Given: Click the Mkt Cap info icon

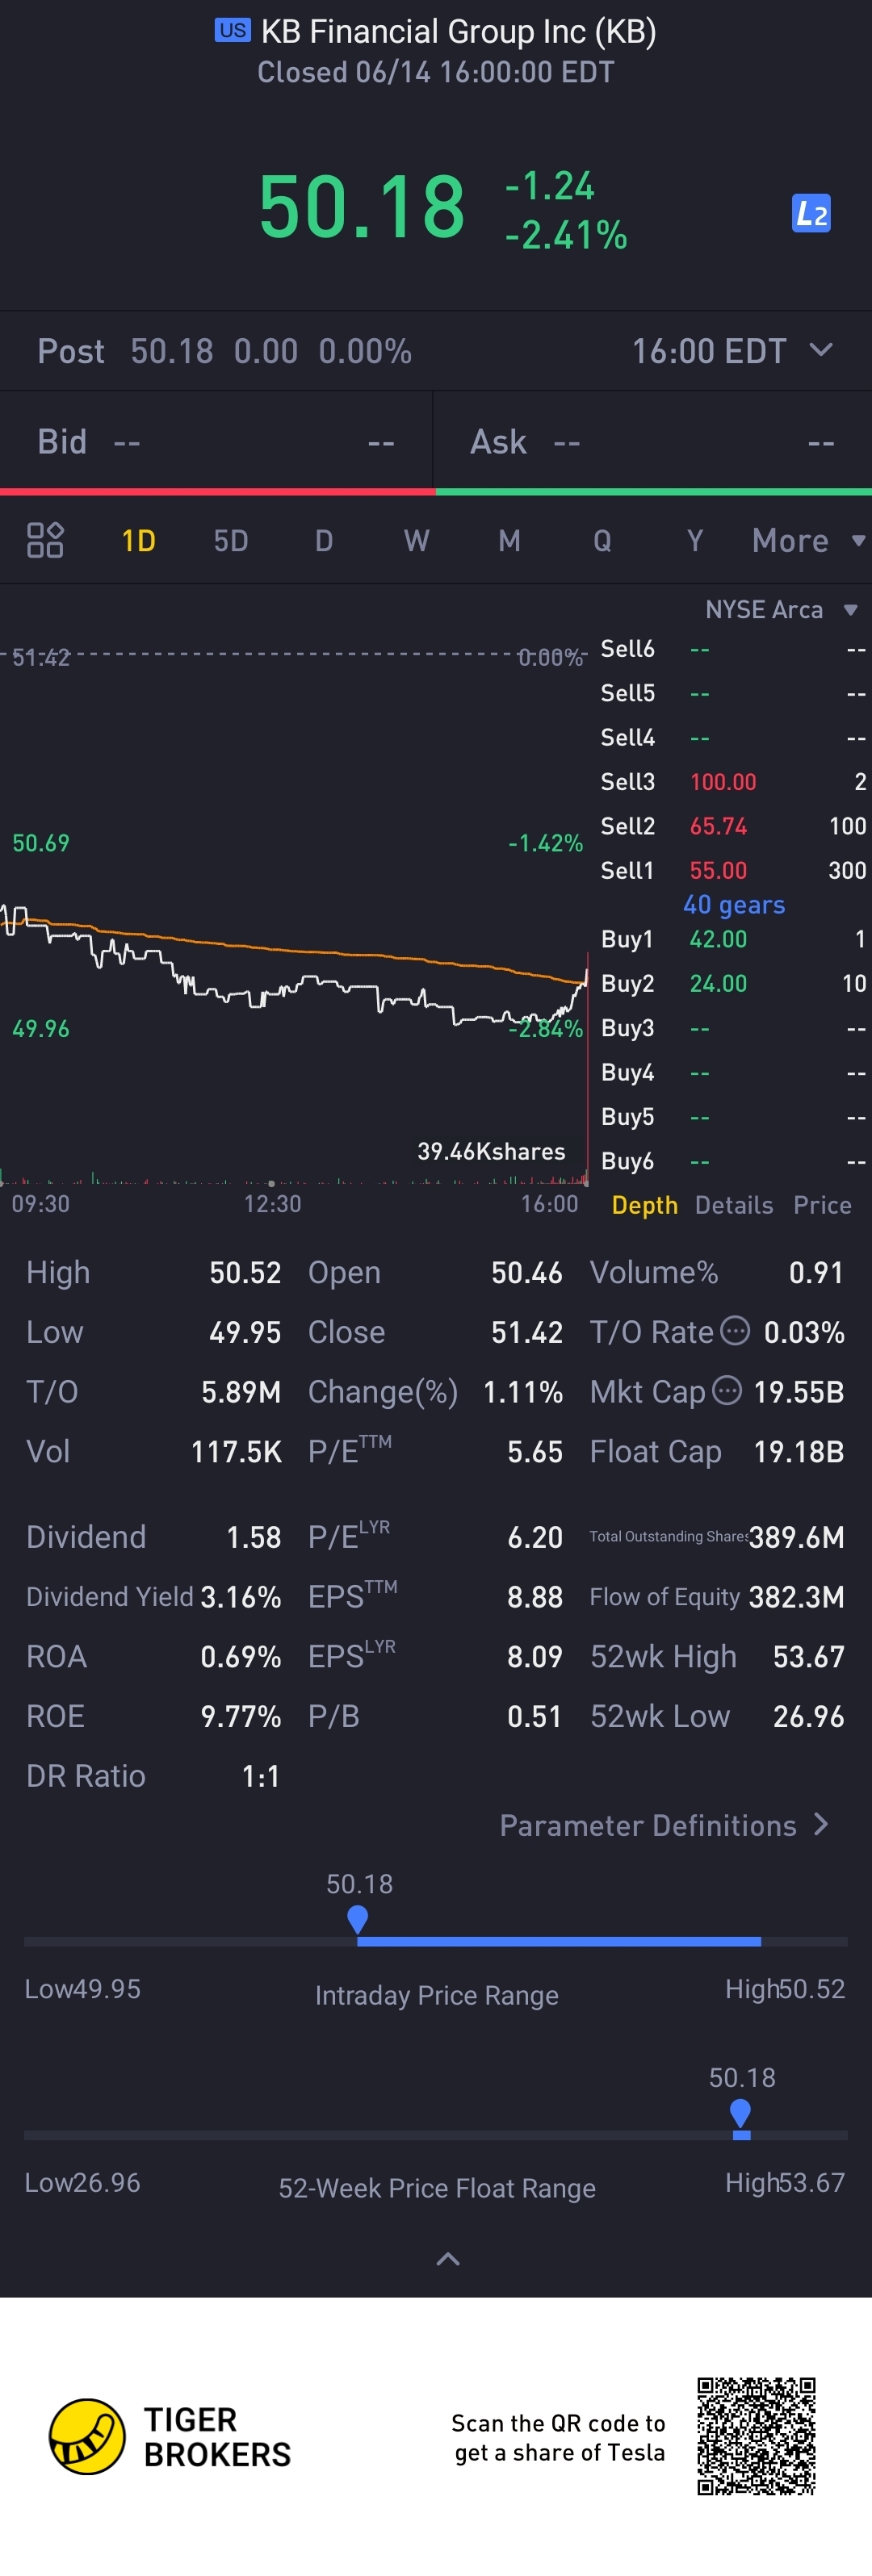Looking at the screenshot, I should [727, 1391].
